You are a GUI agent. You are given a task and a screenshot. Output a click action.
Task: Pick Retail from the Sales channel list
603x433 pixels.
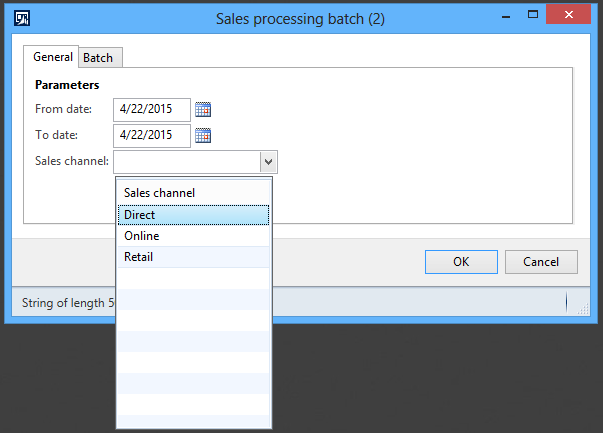click(194, 257)
